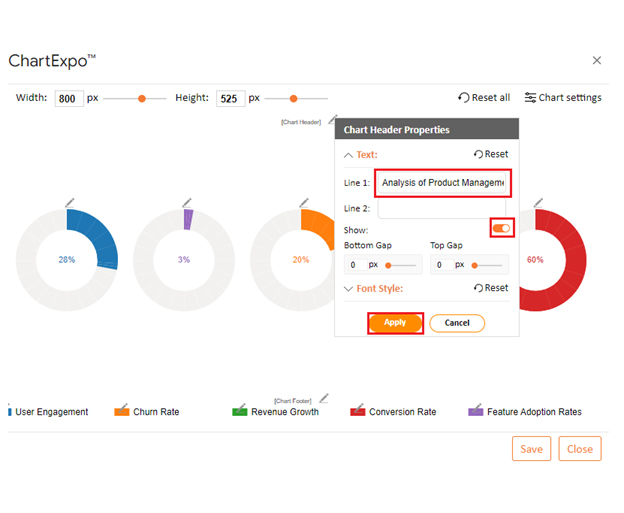
Task: Click Revenue Growth legend color icon
Action: (240, 410)
